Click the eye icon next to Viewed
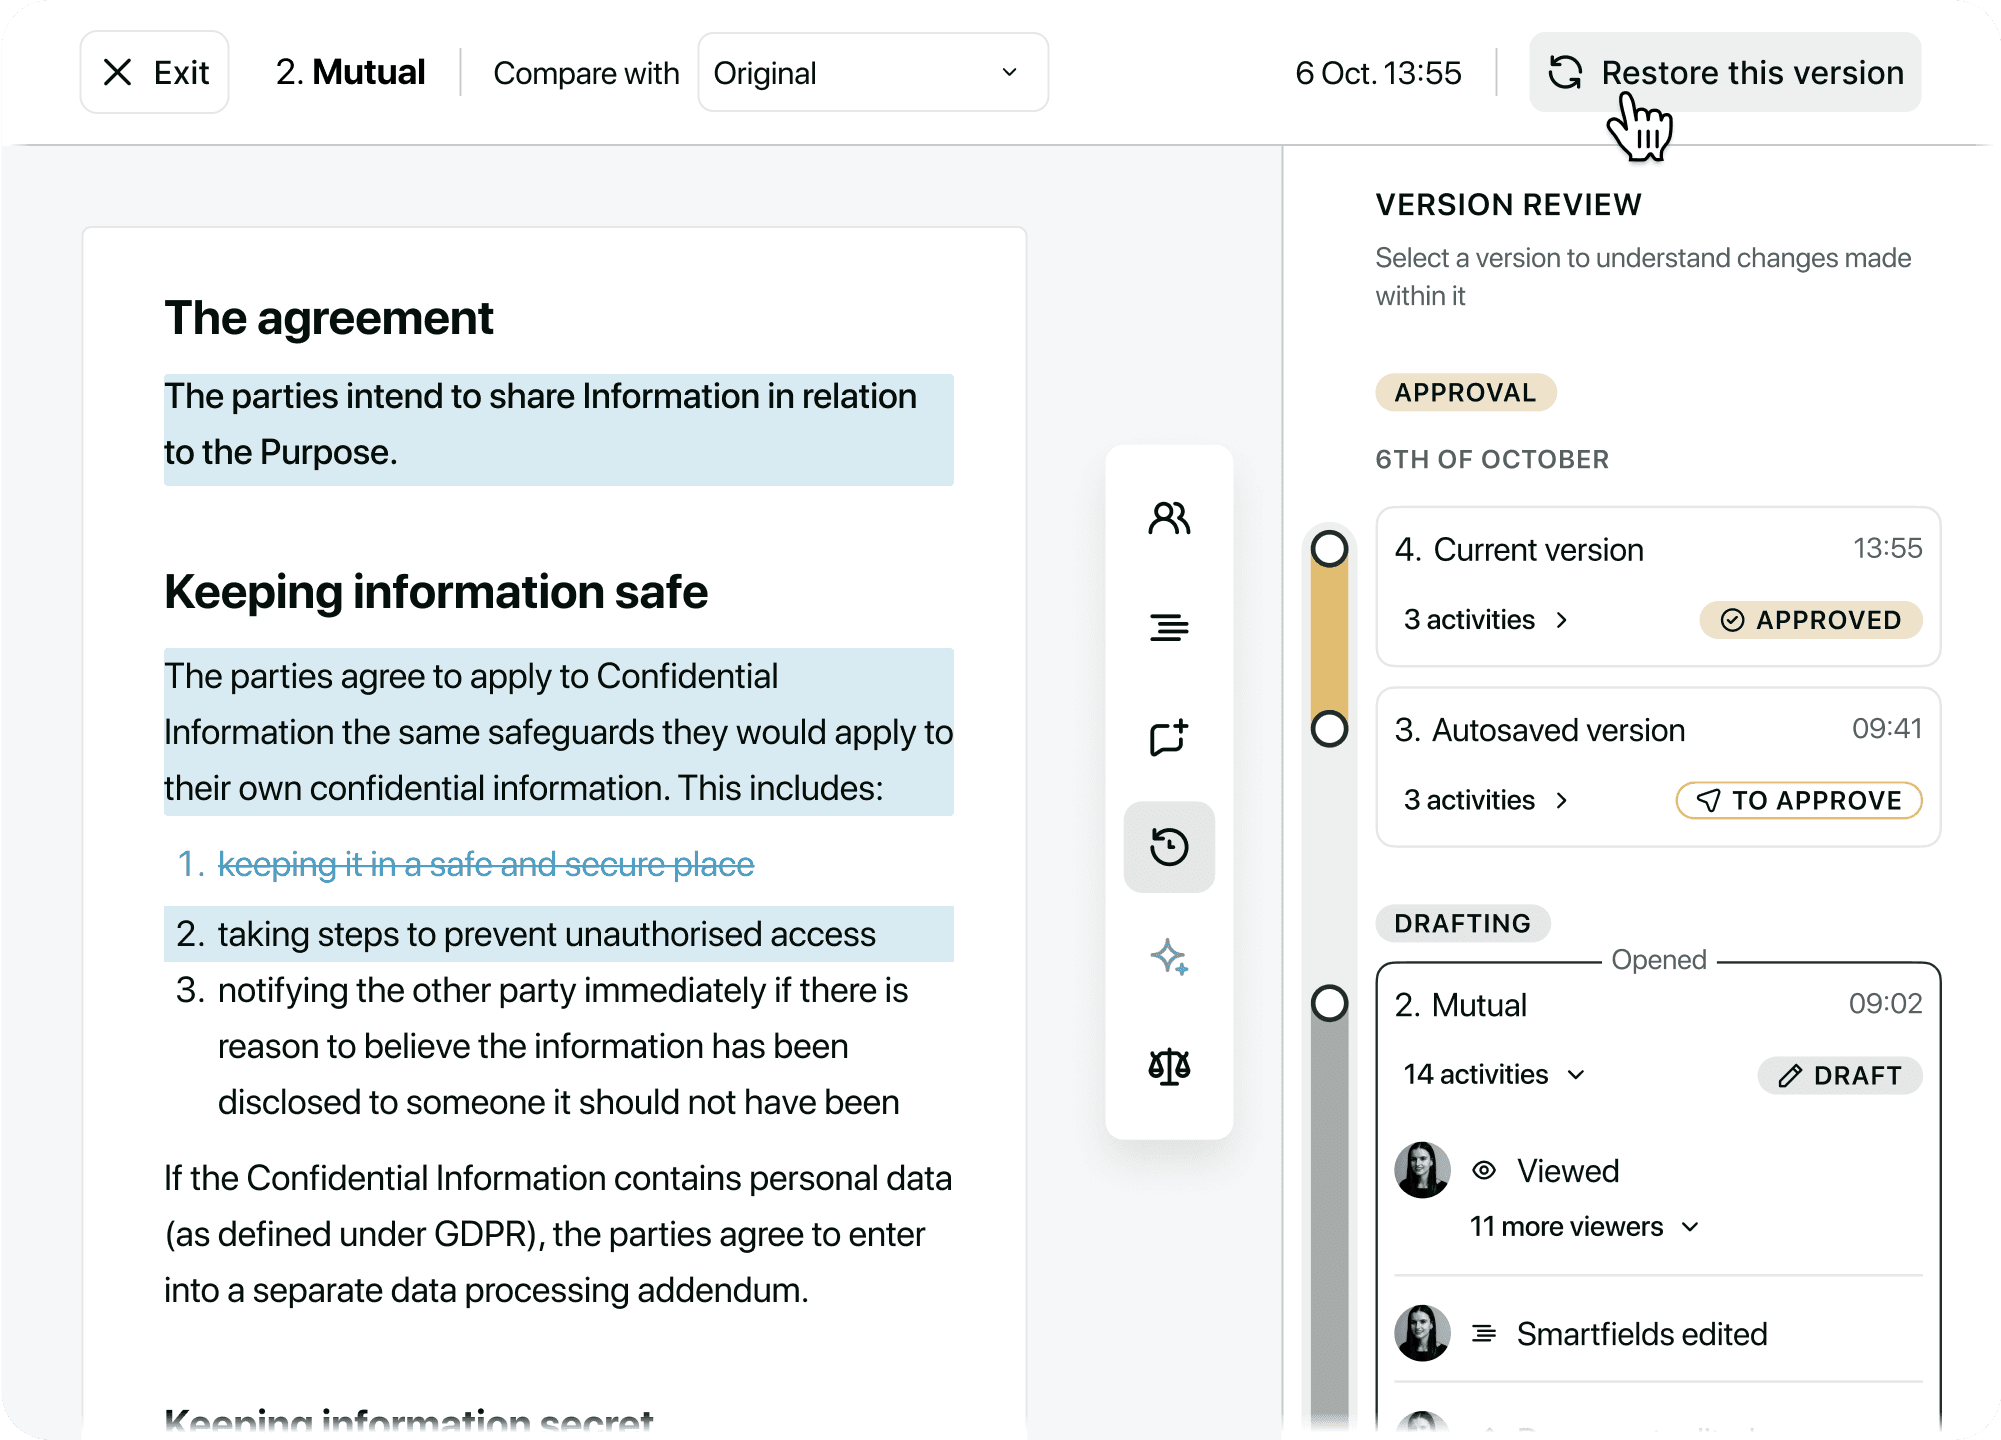Image resolution: width=2001 pixels, height=1440 pixels. tap(1484, 1170)
